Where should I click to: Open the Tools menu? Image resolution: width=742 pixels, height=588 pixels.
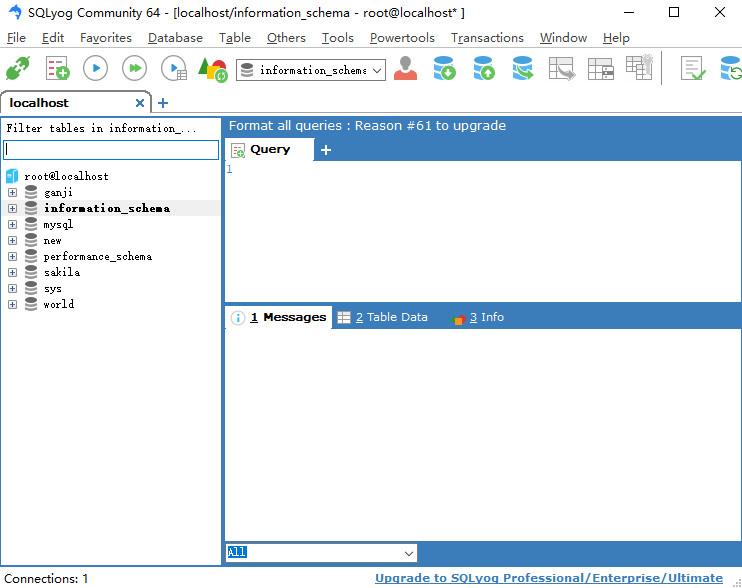click(337, 38)
